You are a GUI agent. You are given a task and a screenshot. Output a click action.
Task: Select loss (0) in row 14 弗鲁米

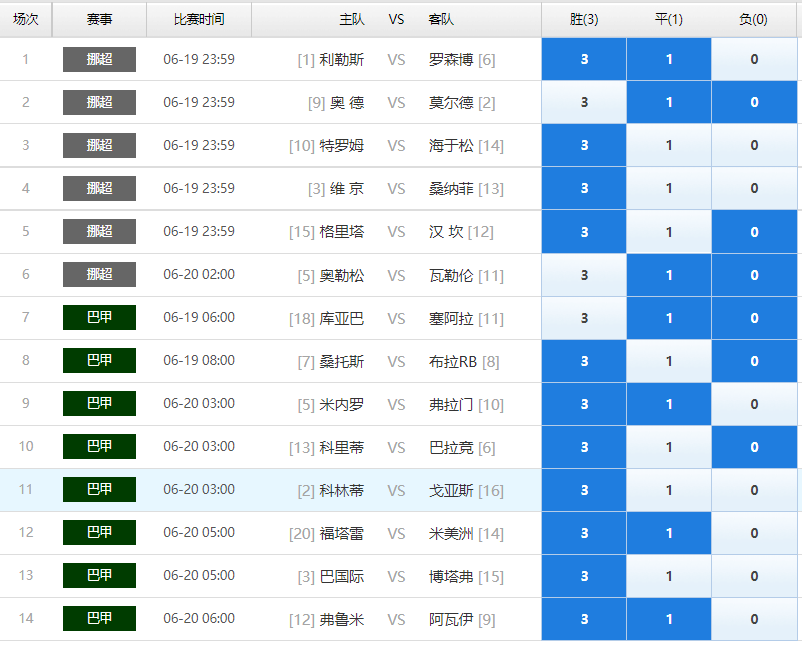click(x=754, y=619)
